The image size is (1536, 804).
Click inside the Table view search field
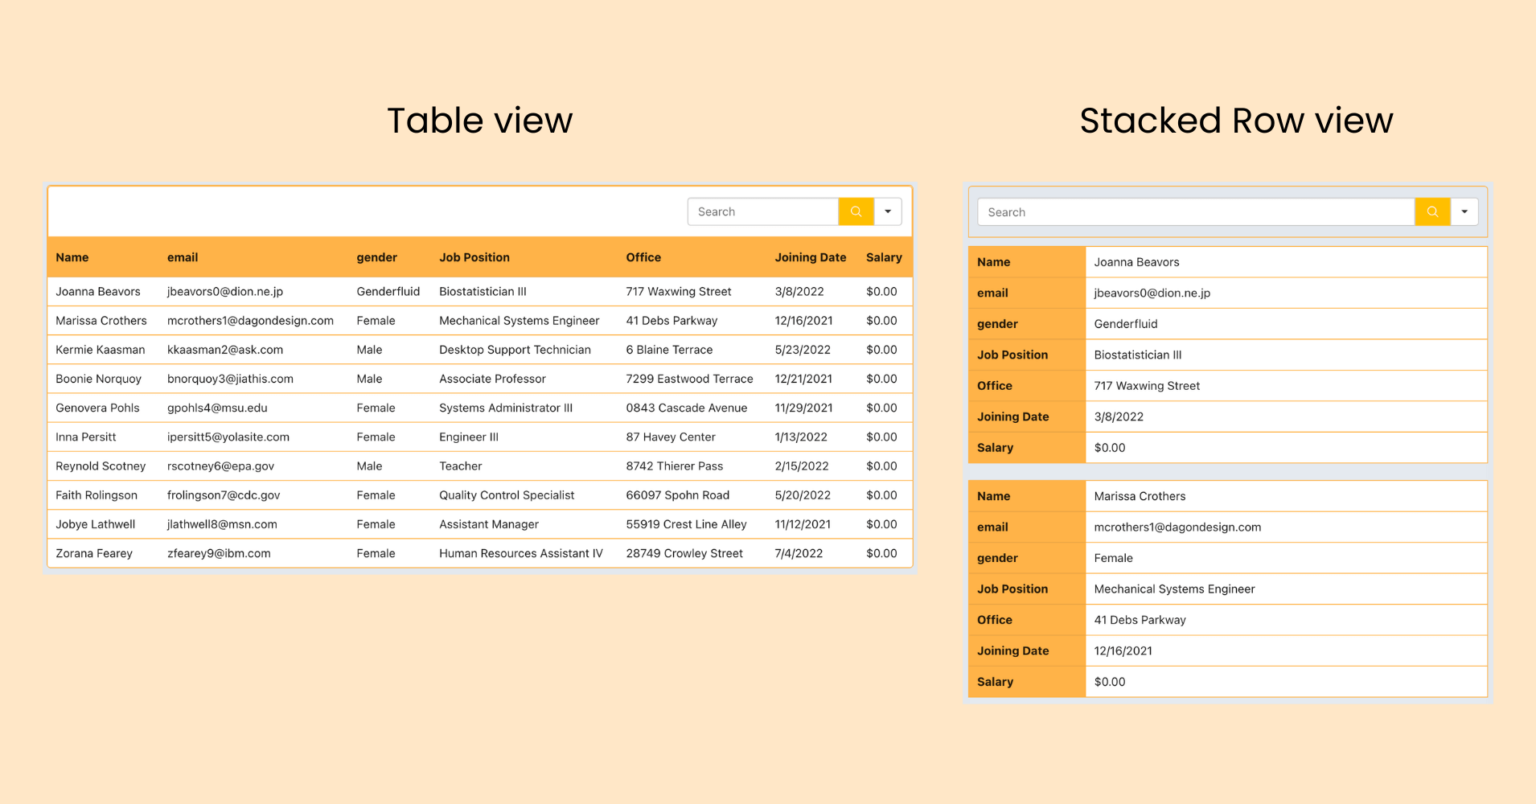[x=763, y=211]
